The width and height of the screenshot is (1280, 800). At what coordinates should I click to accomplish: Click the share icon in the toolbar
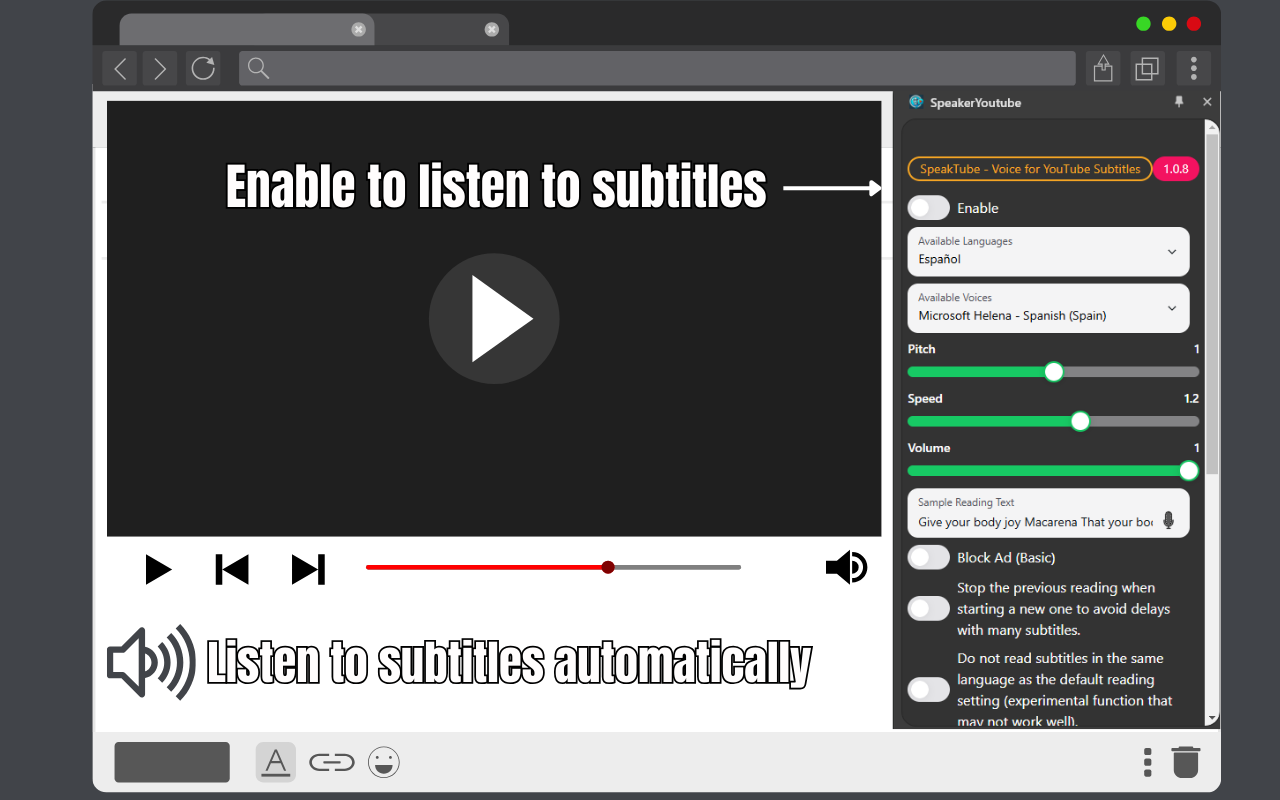(1102, 68)
